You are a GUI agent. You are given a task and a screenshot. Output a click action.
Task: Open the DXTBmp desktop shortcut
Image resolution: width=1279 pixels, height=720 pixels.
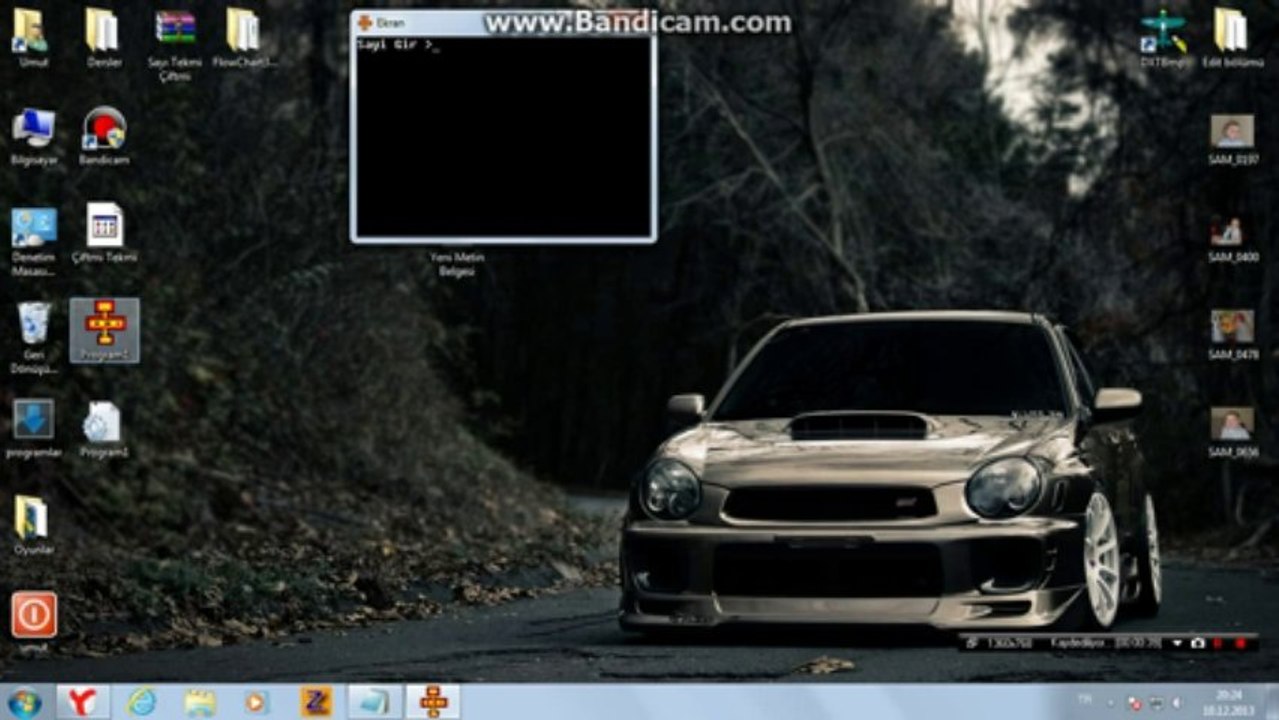[x=1165, y=38]
